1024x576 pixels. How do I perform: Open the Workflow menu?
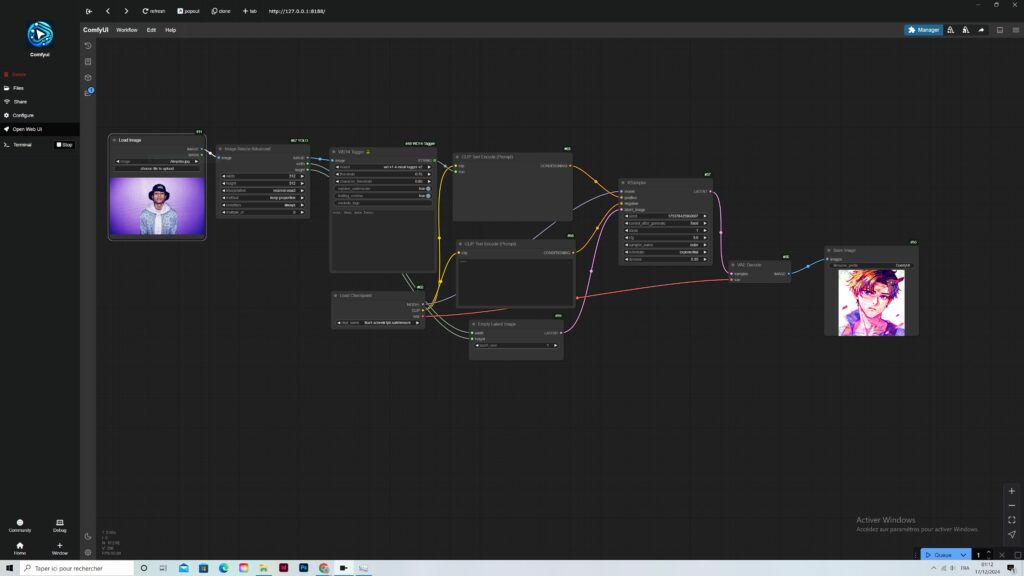[x=126, y=30]
